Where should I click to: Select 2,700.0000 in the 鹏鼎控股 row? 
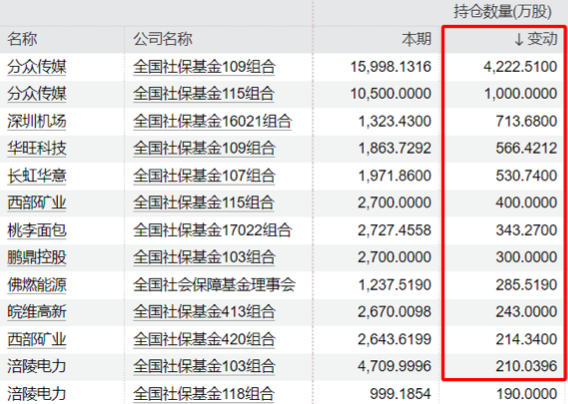point(395,257)
